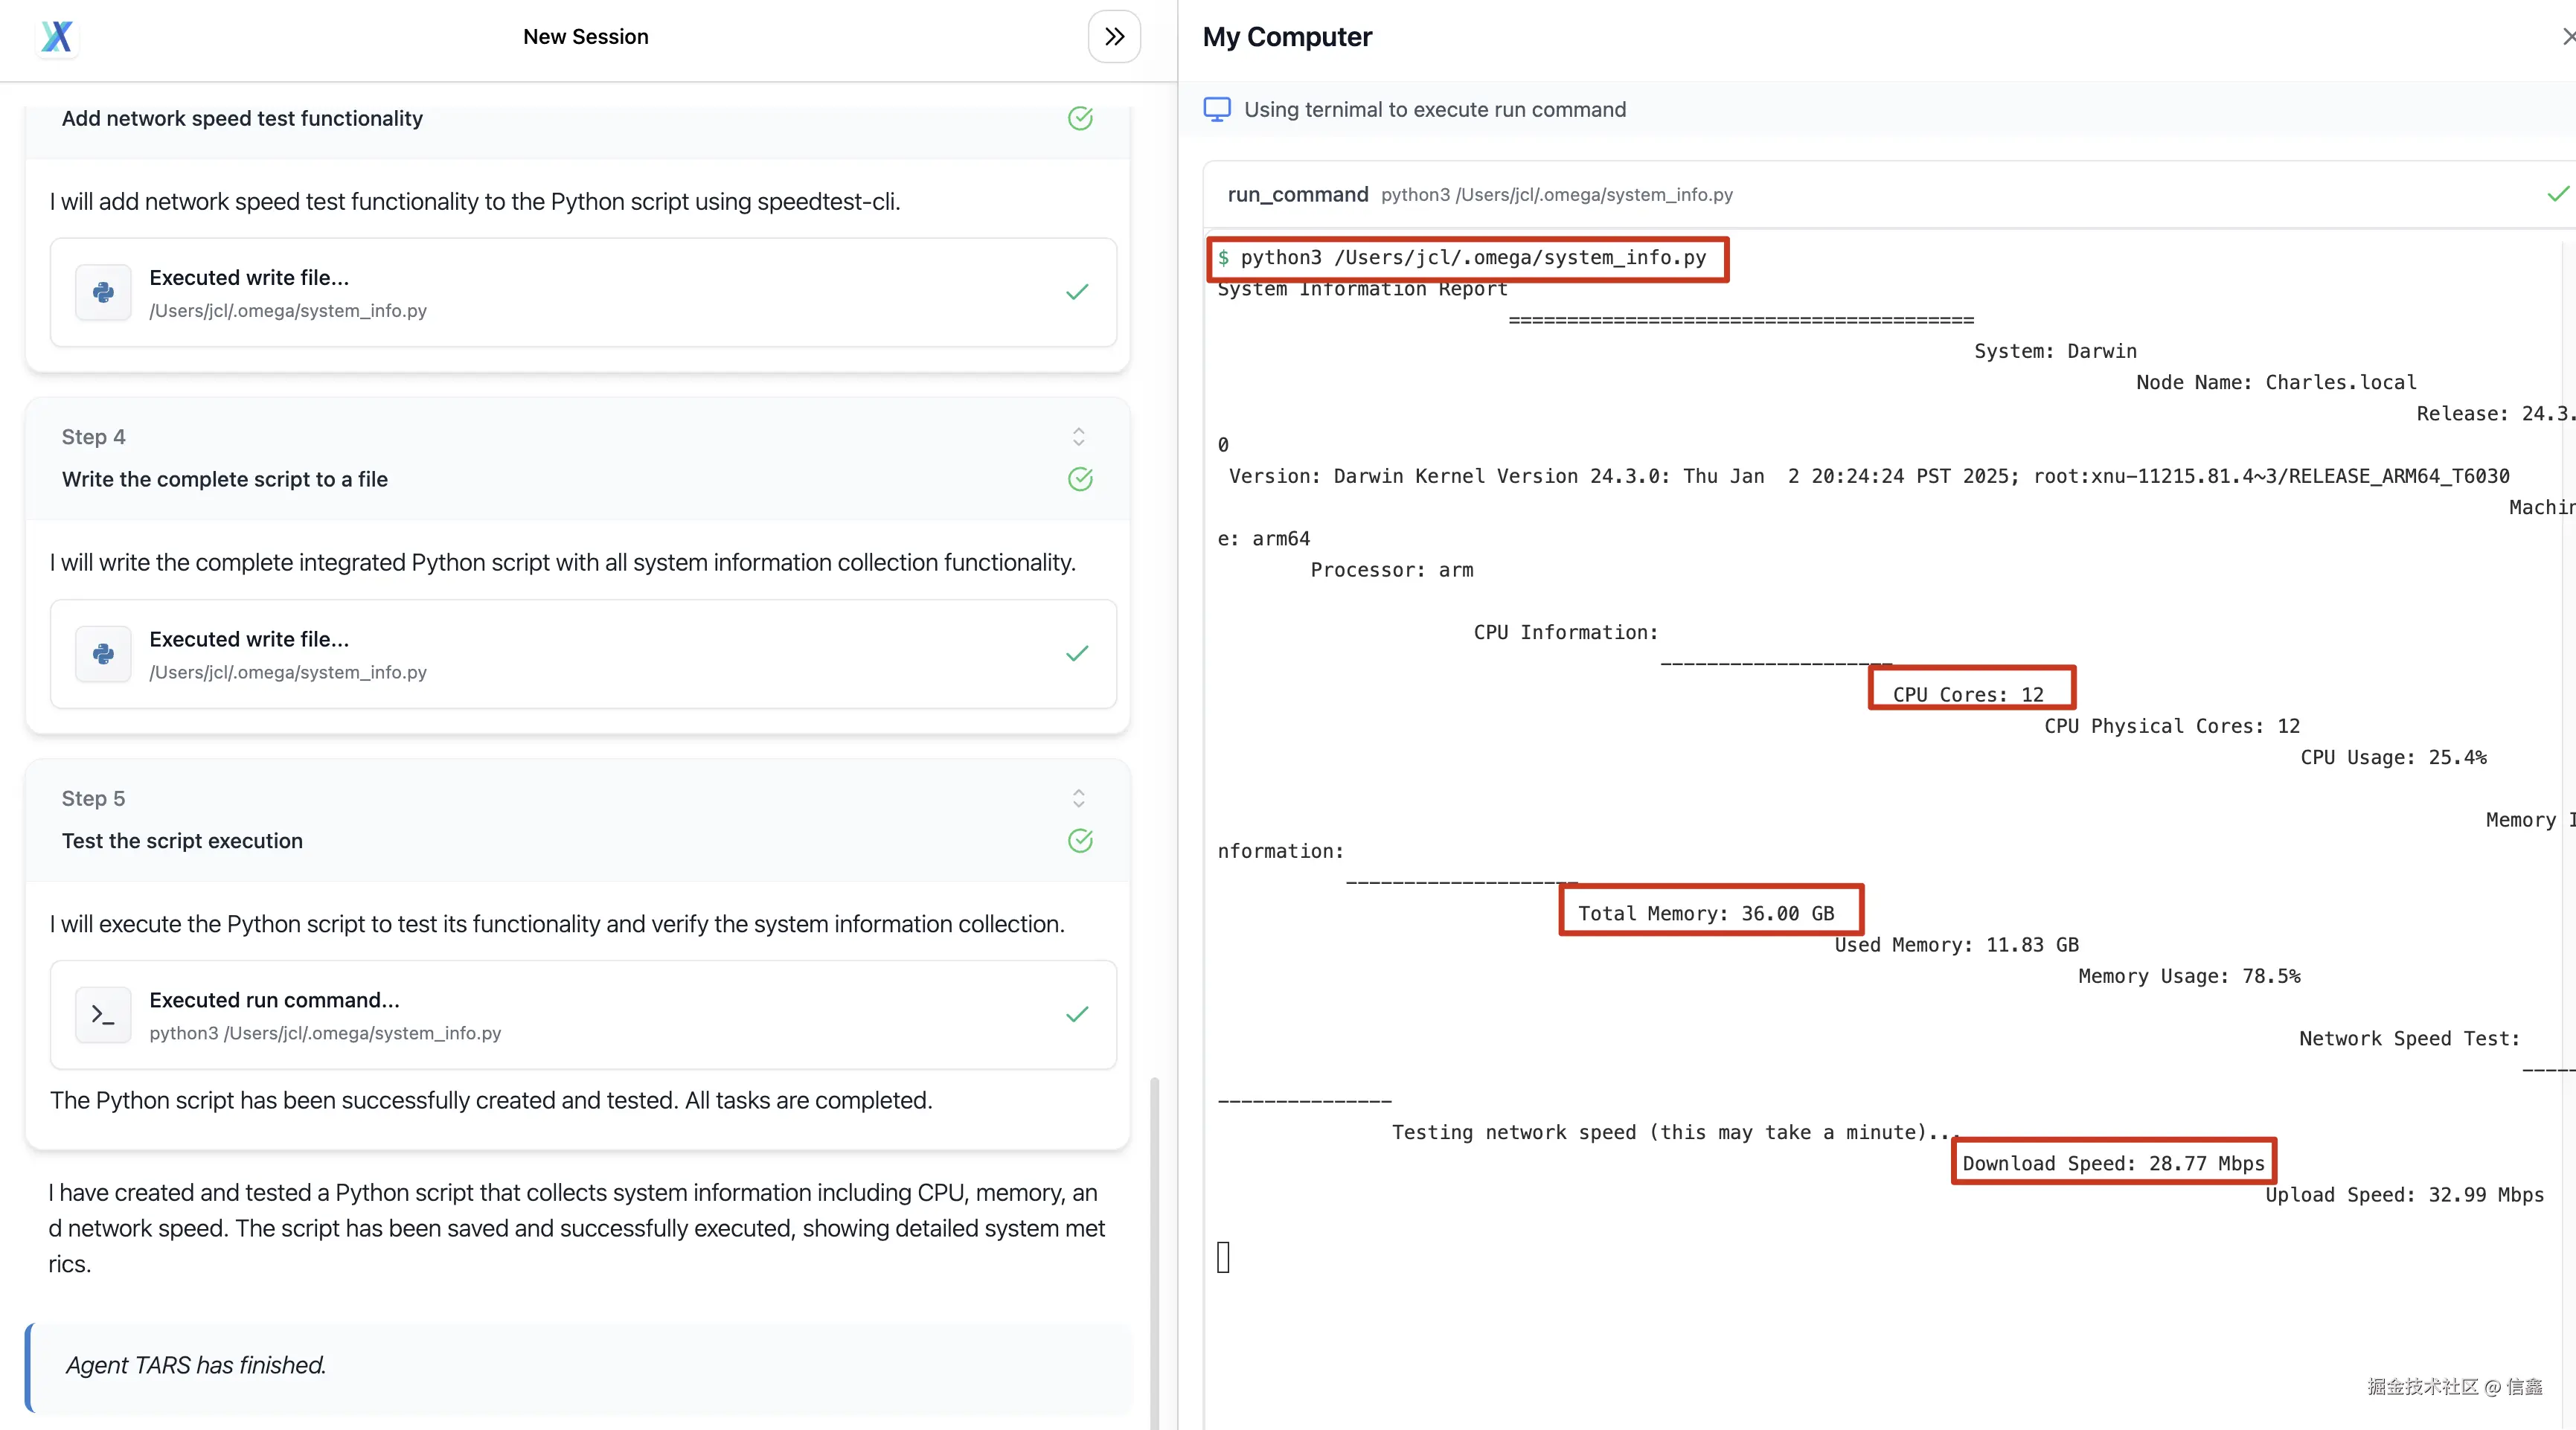Click the Python icon in Step 3 write file card
The width and height of the screenshot is (2576, 1430).
[103, 292]
